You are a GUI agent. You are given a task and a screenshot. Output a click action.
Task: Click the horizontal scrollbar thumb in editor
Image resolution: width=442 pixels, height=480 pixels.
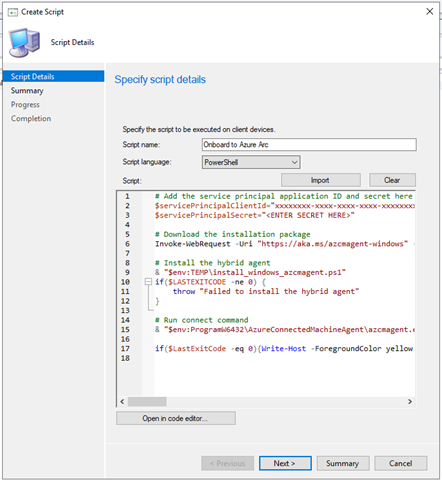coord(147,402)
